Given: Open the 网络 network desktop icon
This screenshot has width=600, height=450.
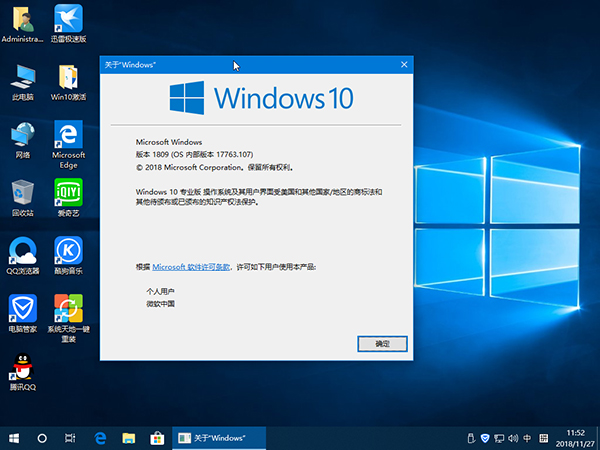Looking at the screenshot, I should [22, 135].
